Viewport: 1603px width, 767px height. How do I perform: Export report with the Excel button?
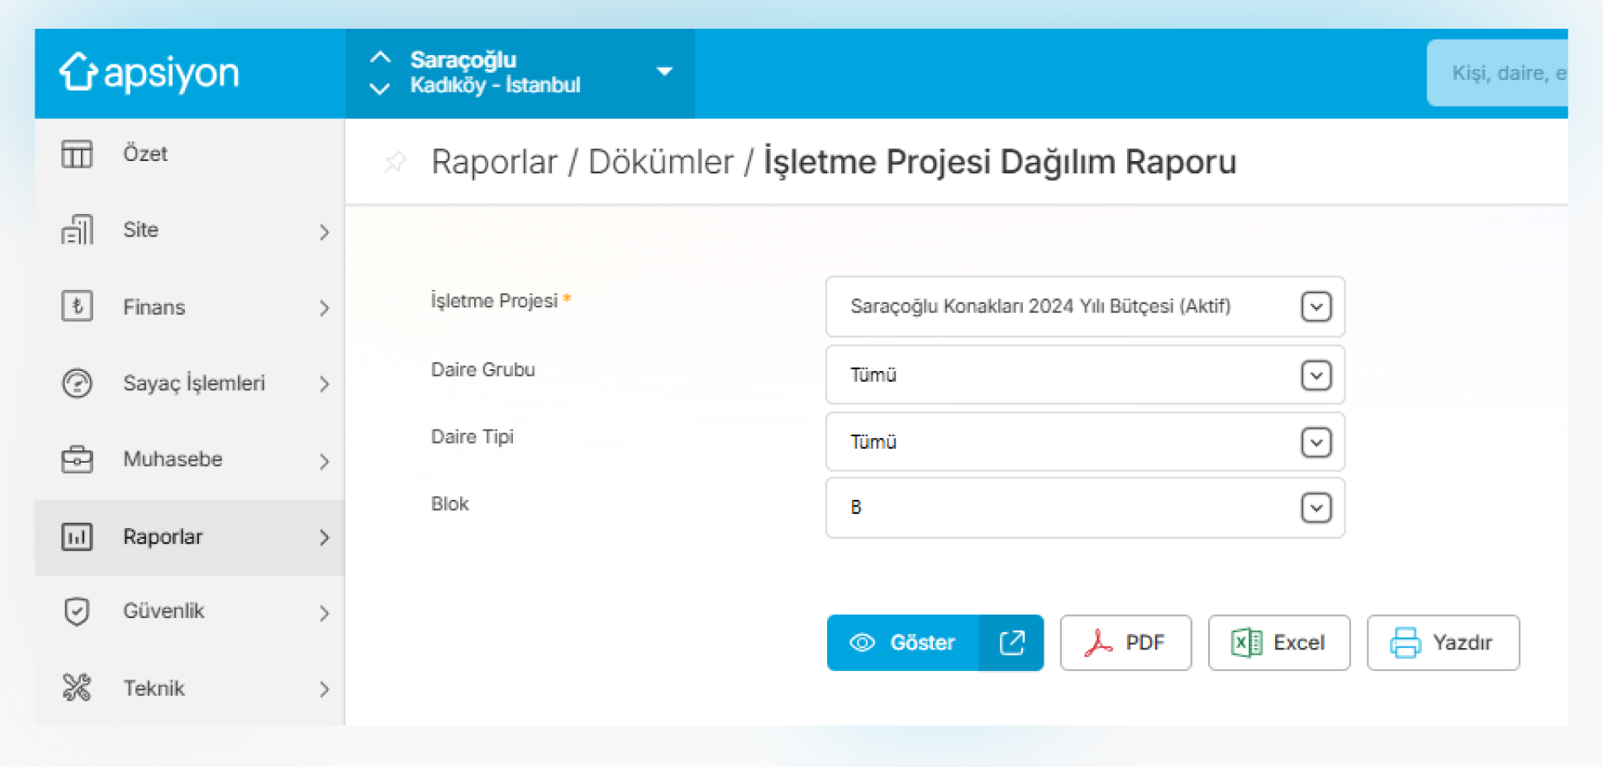(x=1279, y=643)
